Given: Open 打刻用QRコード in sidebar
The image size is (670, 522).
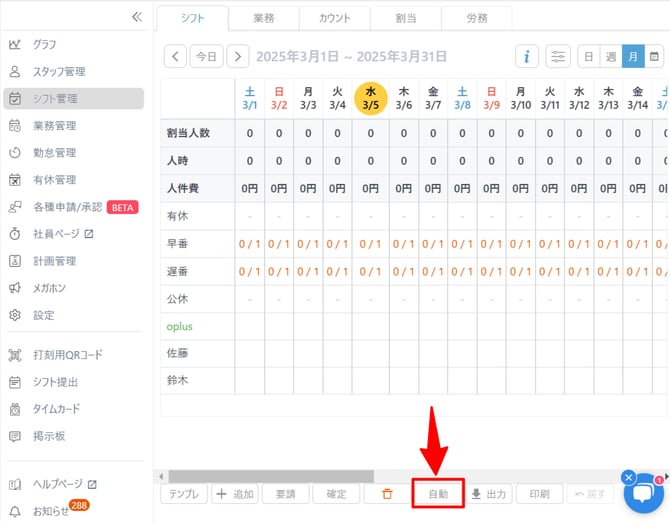Looking at the screenshot, I should tap(67, 355).
